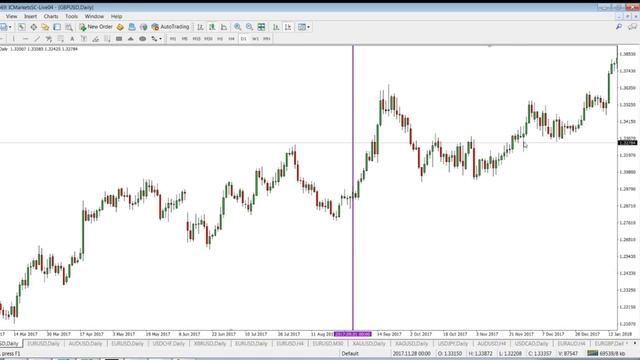The width and height of the screenshot is (640, 360).
Task: Switch timeframe to D1
Action: (x=244, y=39)
